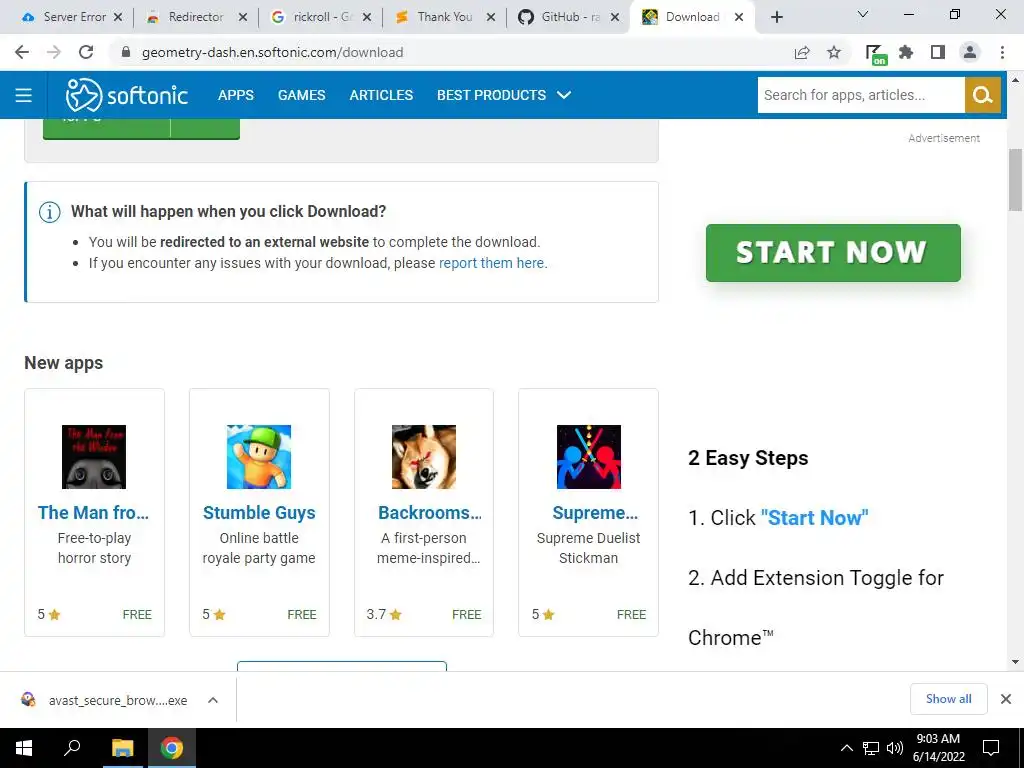Click the Chrome taskbar icon
The width and height of the screenshot is (1024, 768).
(172, 748)
